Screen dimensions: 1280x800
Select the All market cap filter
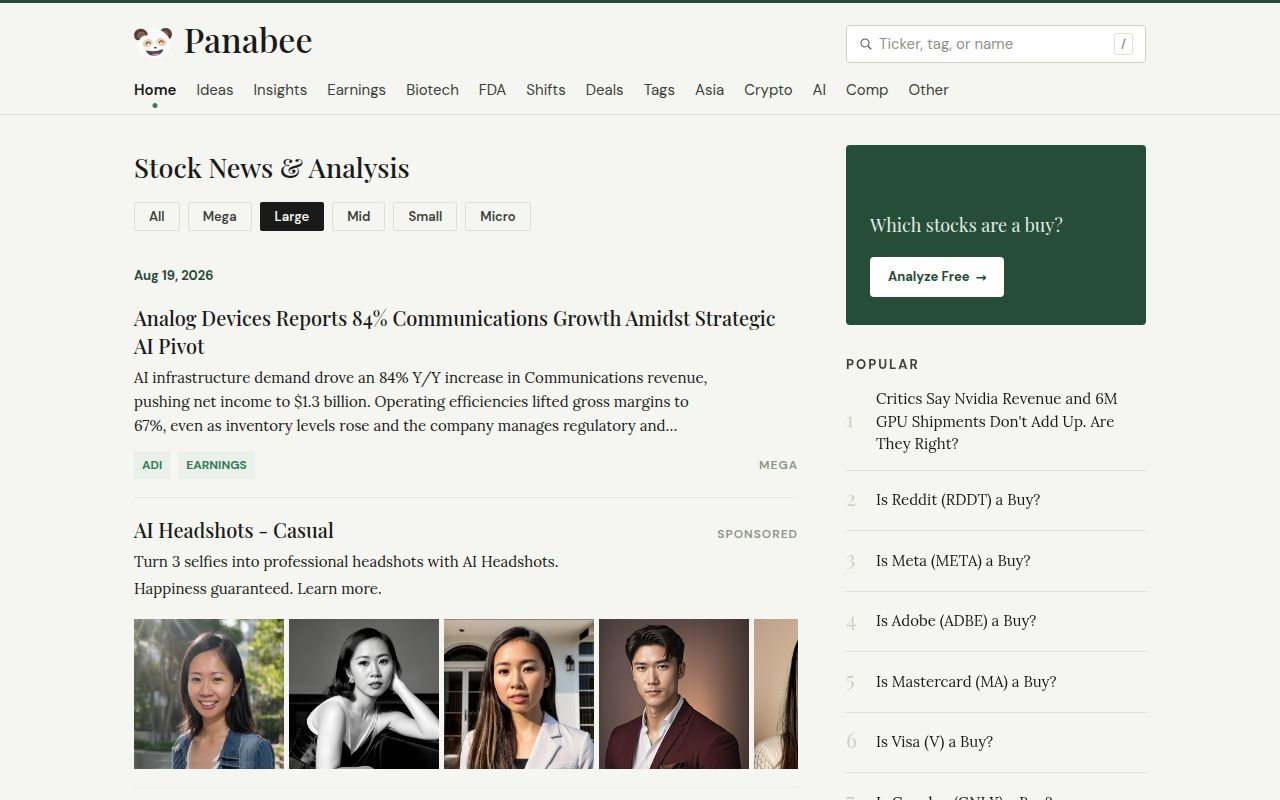click(157, 216)
